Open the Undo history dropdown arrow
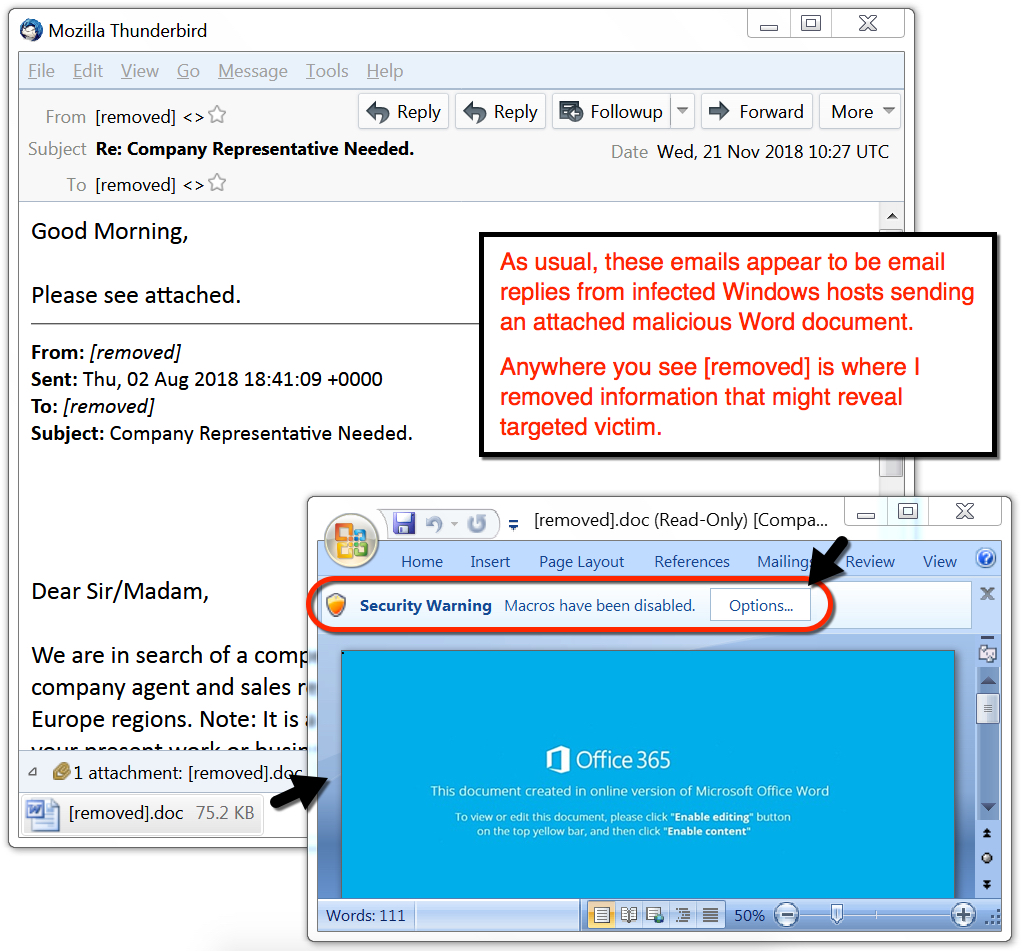 (x=454, y=523)
